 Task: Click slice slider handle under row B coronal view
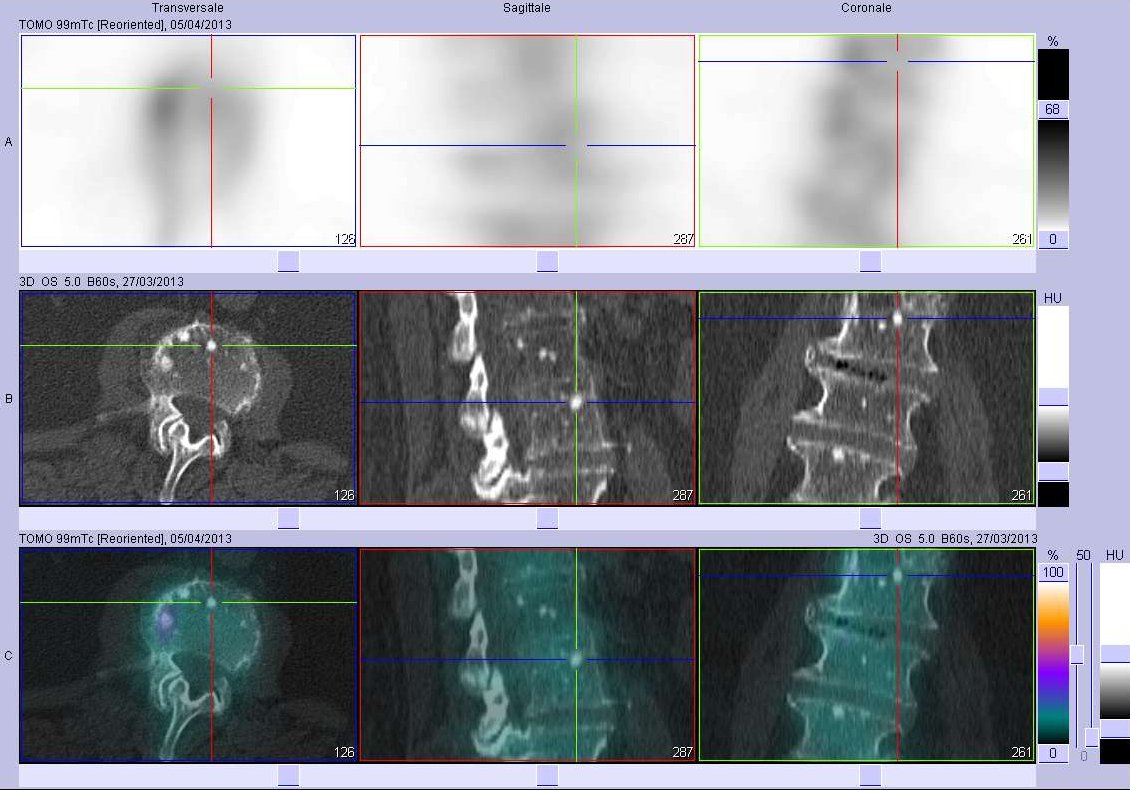[x=870, y=518]
